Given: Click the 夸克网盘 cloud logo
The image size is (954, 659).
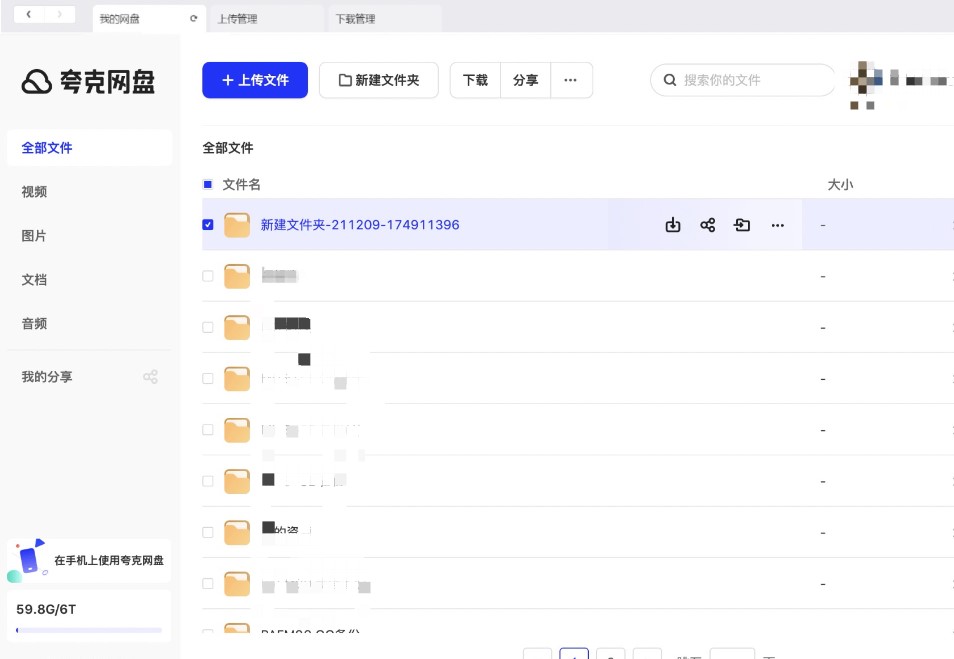Looking at the screenshot, I should [x=37, y=82].
